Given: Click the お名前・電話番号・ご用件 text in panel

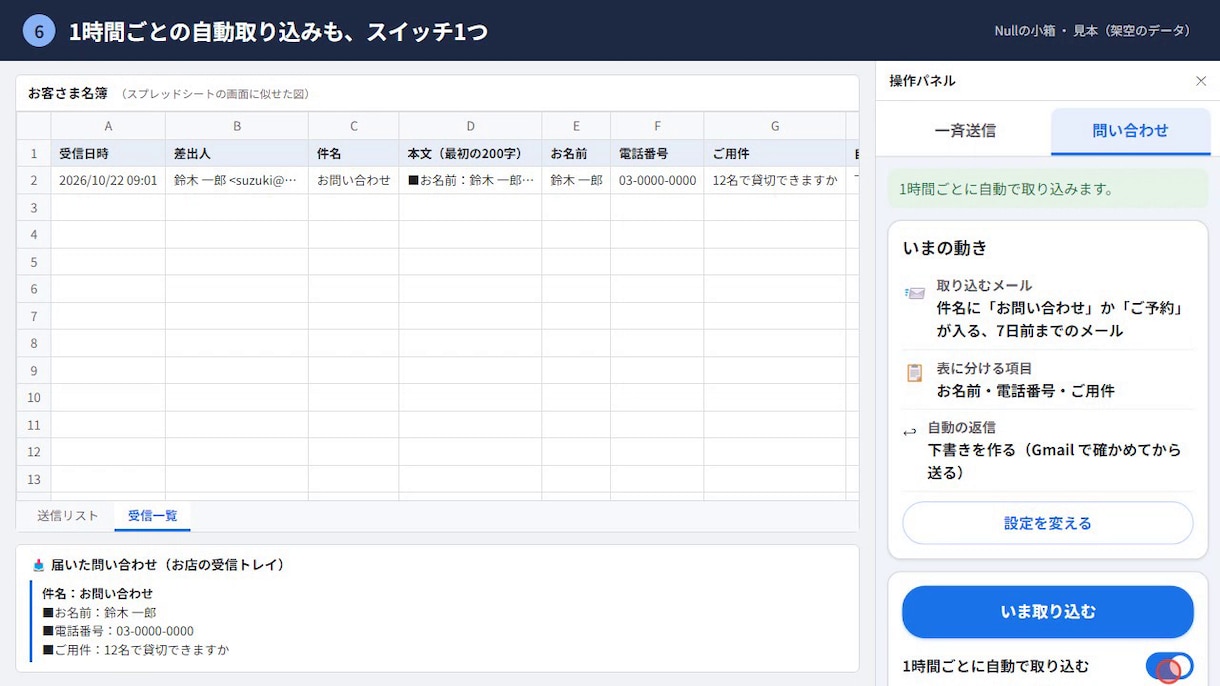Looking at the screenshot, I should [1025, 391].
